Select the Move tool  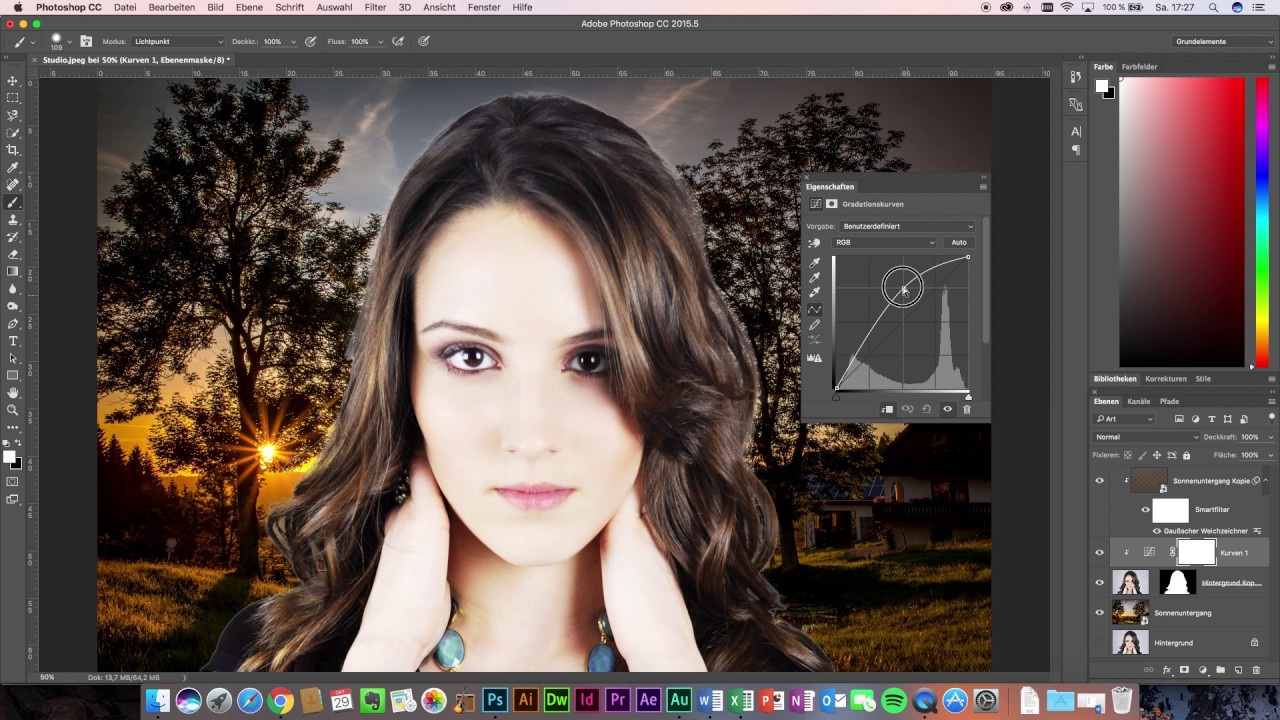[13, 81]
